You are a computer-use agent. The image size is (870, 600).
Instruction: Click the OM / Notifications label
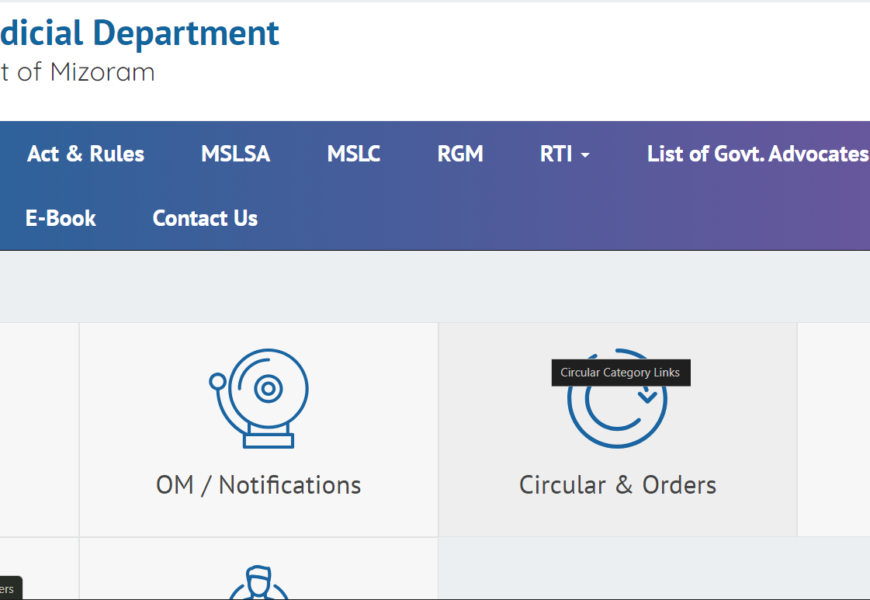click(x=258, y=485)
